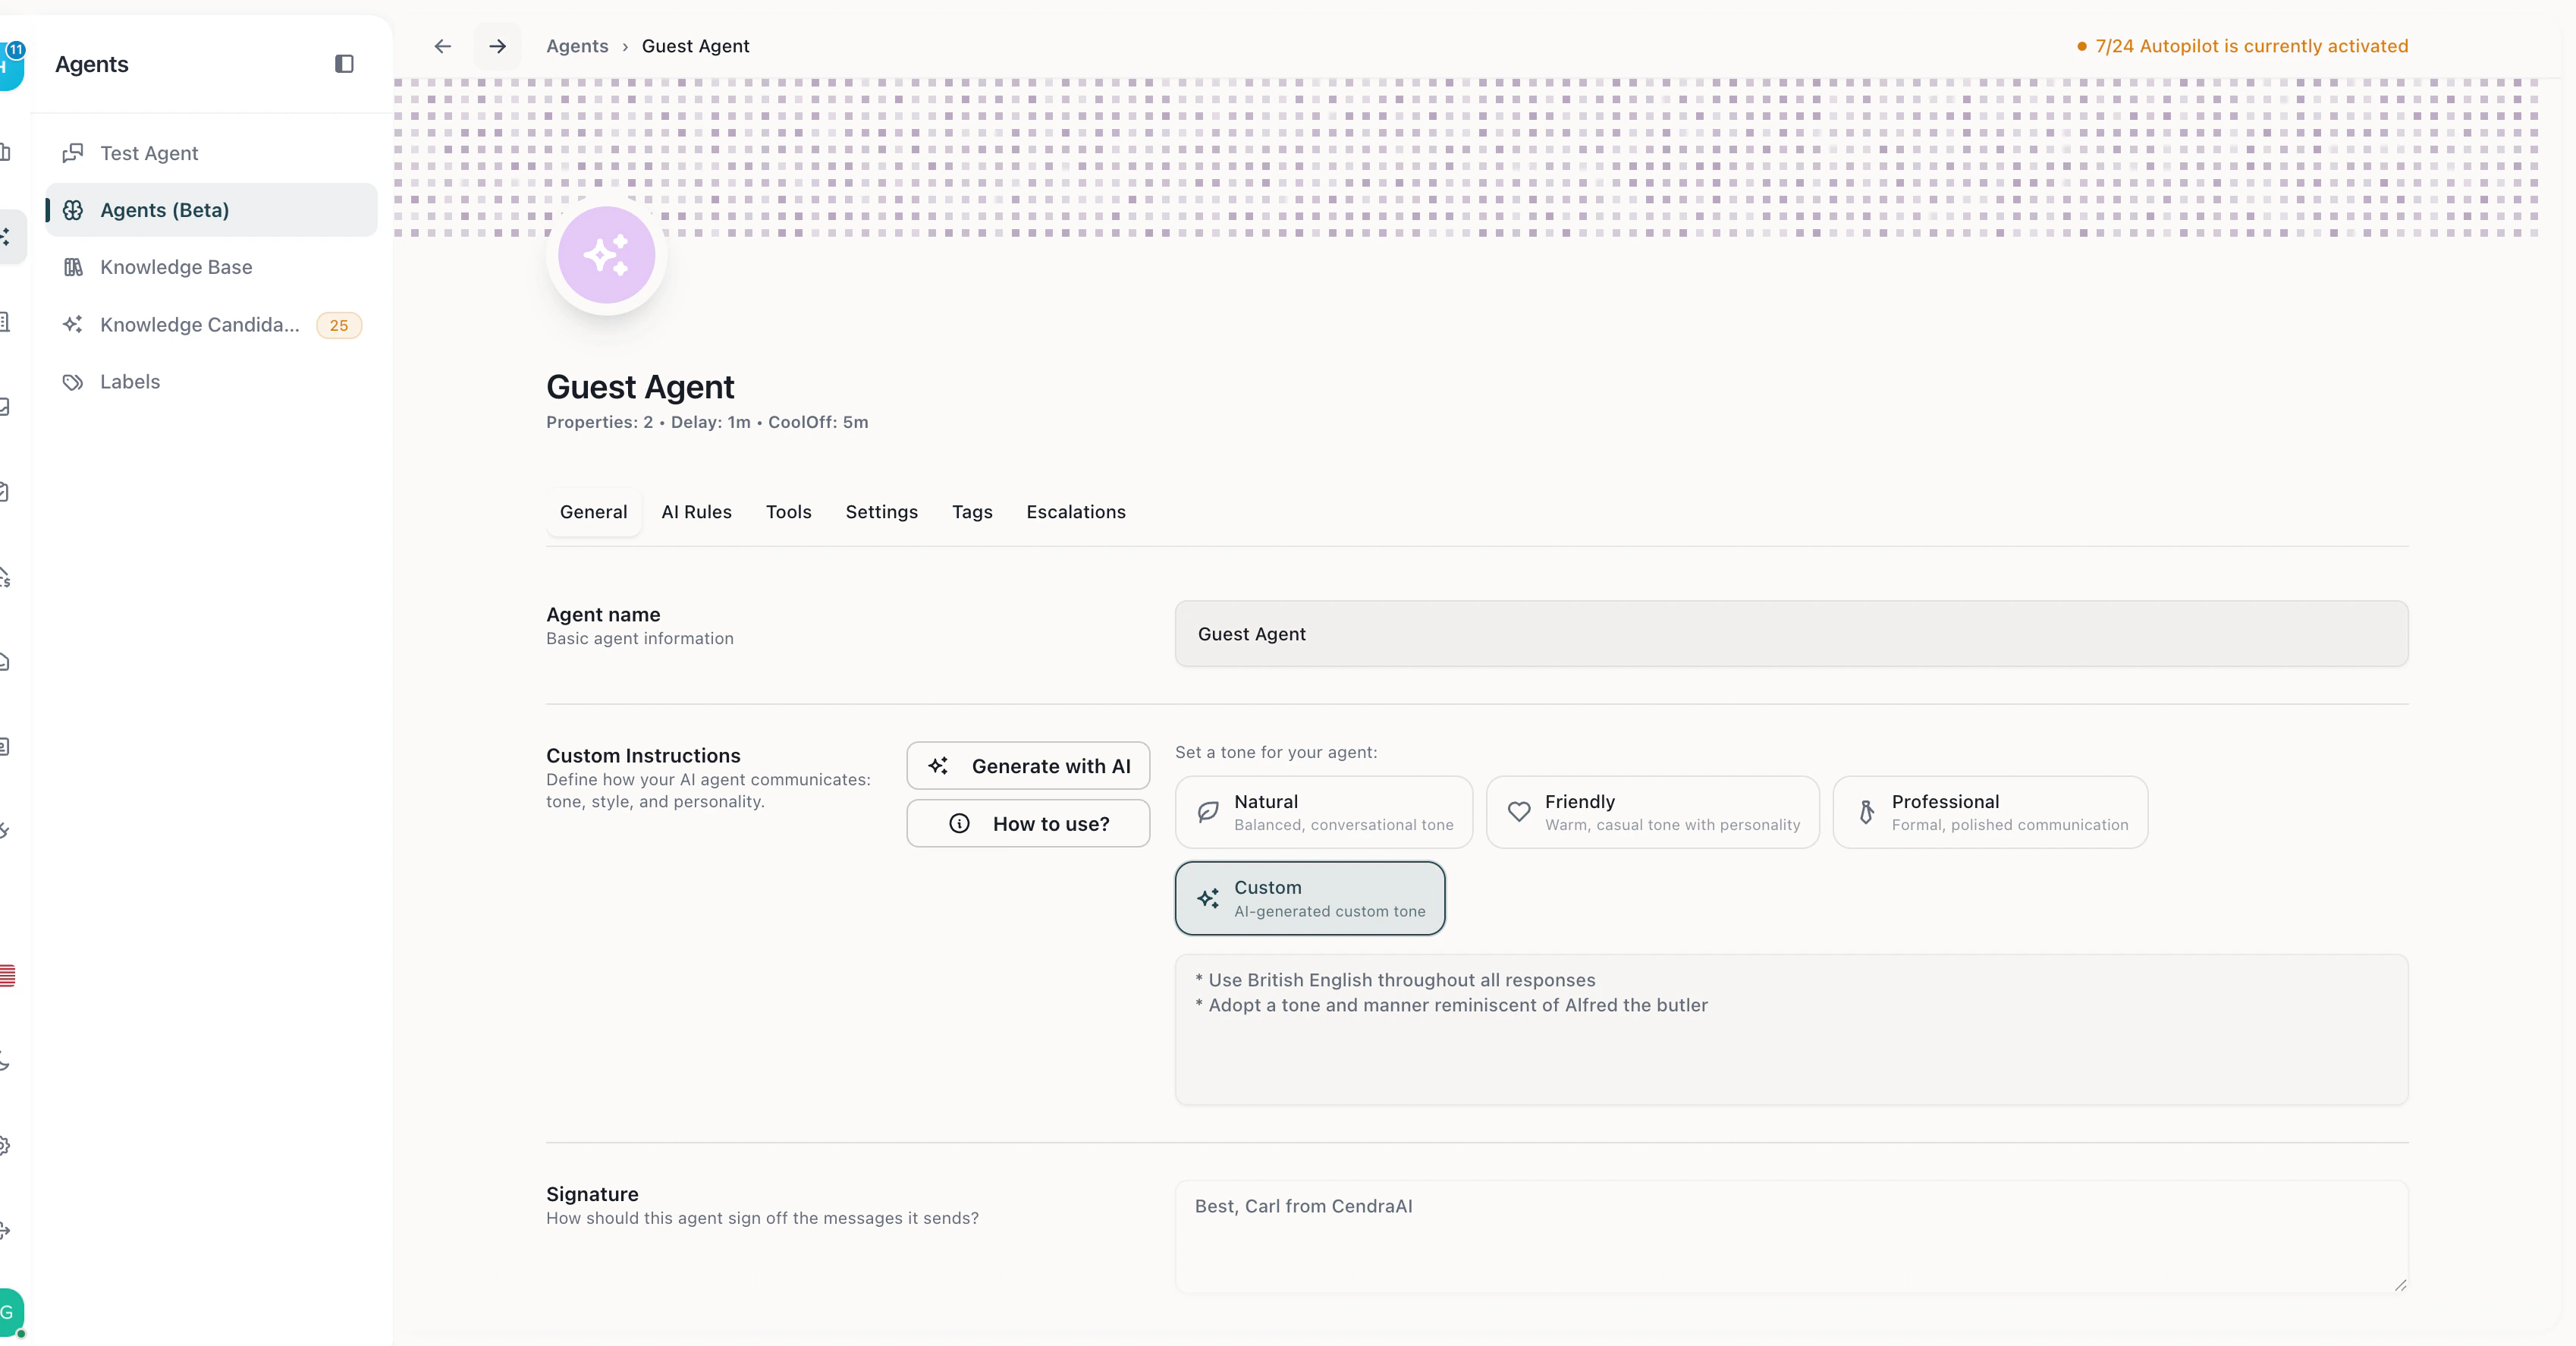Screen dimensions: 2576x1346
Task: Click the forward arrow navigation icon
Action: 497,46
